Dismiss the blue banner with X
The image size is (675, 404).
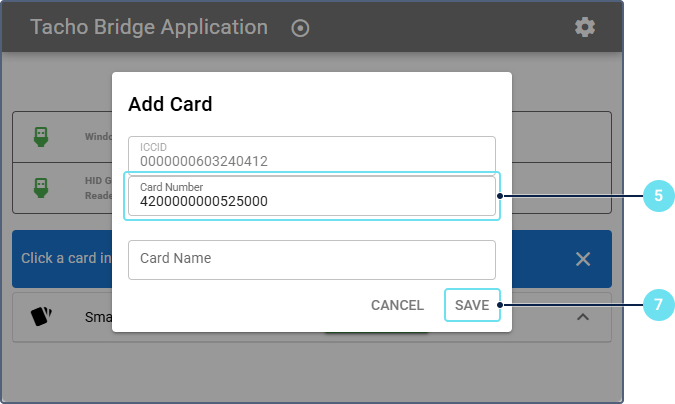(583, 259)
